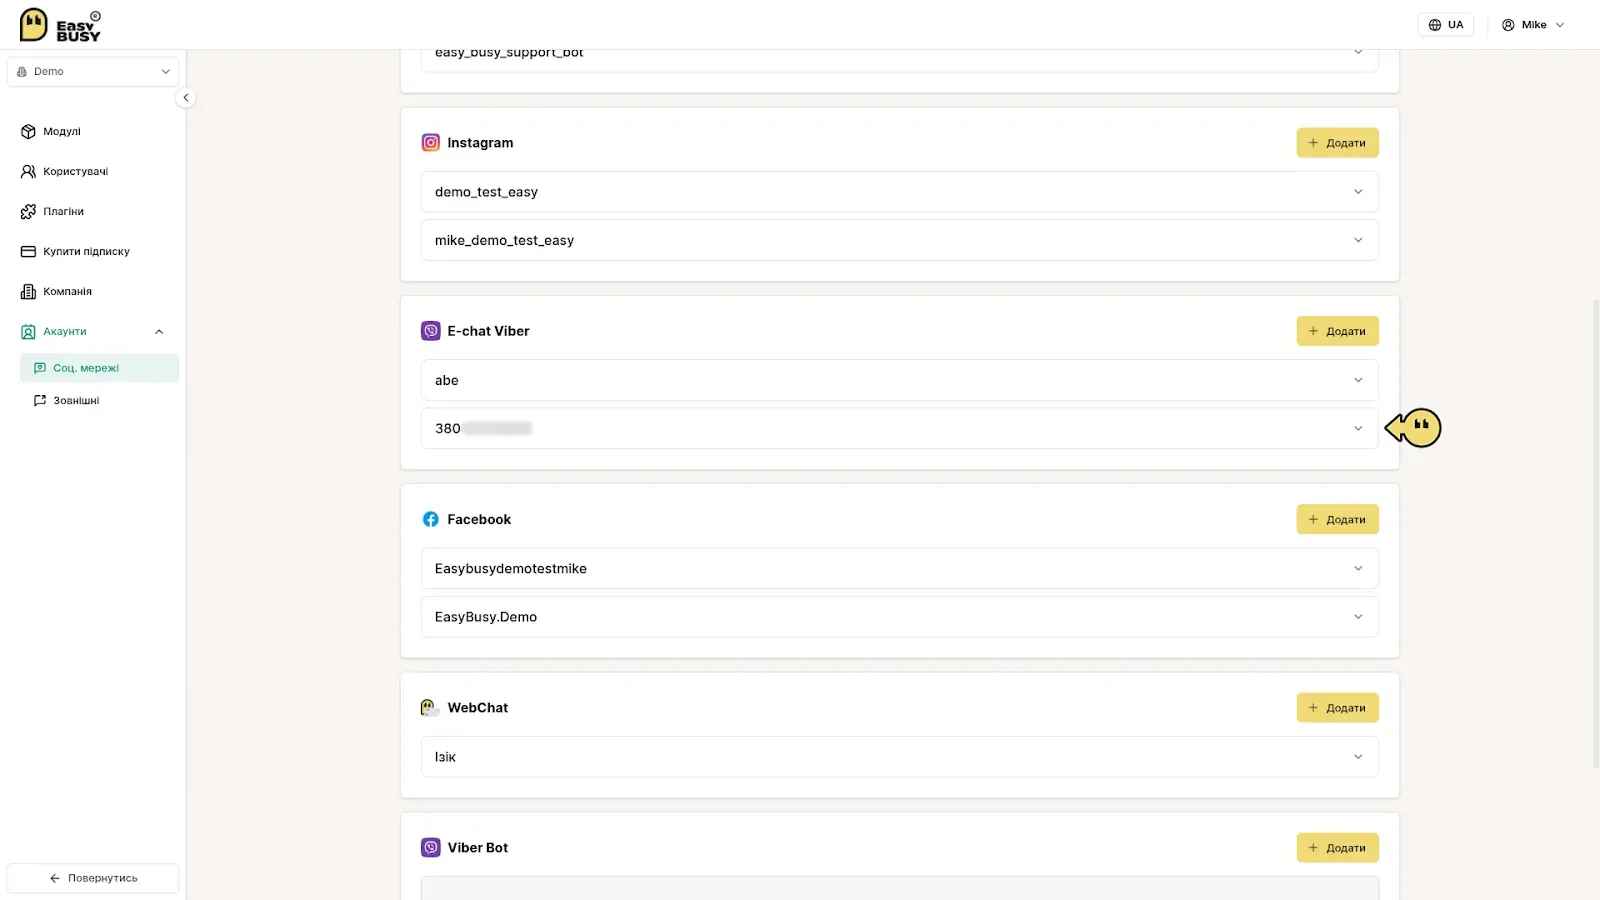Click the Instagram section icon
Image resolution: width=1600 pixels, height=900 pixels.
(x=431, y=143)
